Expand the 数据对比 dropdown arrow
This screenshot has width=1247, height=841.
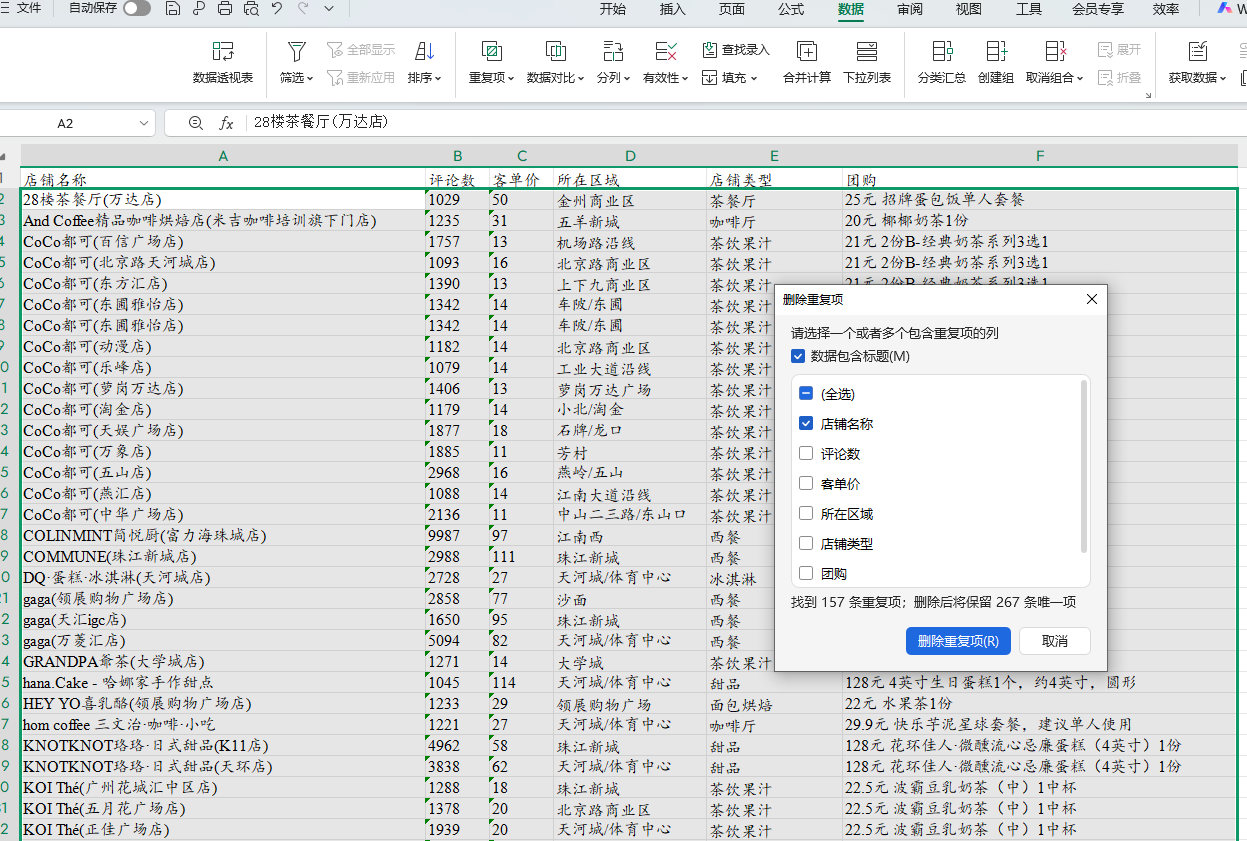(x=581, y=78)
